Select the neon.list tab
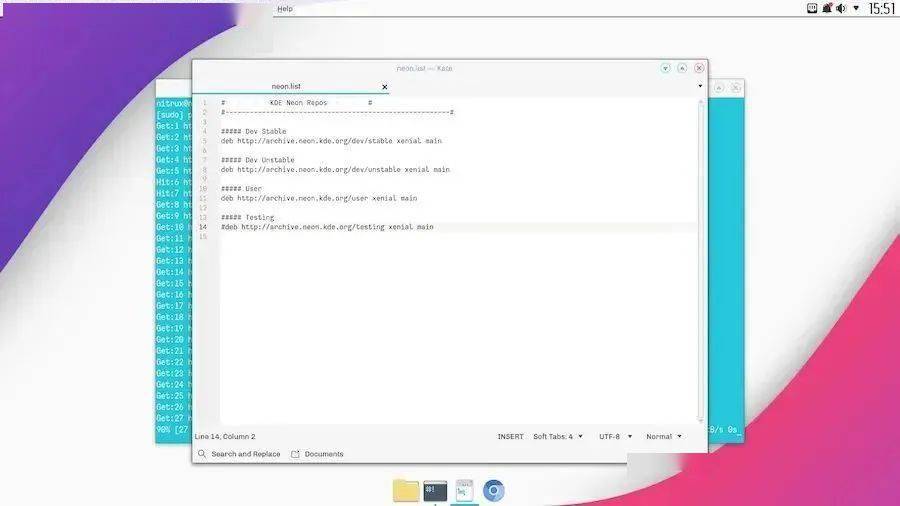The width and height of the screenshot is (900, 506). (x=286, y=87)
